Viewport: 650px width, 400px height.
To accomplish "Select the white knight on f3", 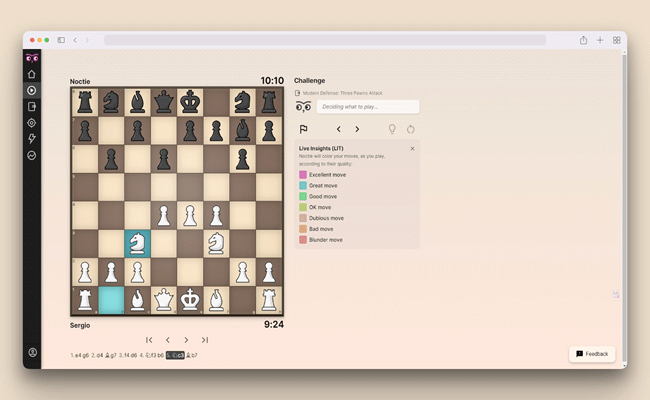I will (x=216, y=243).
